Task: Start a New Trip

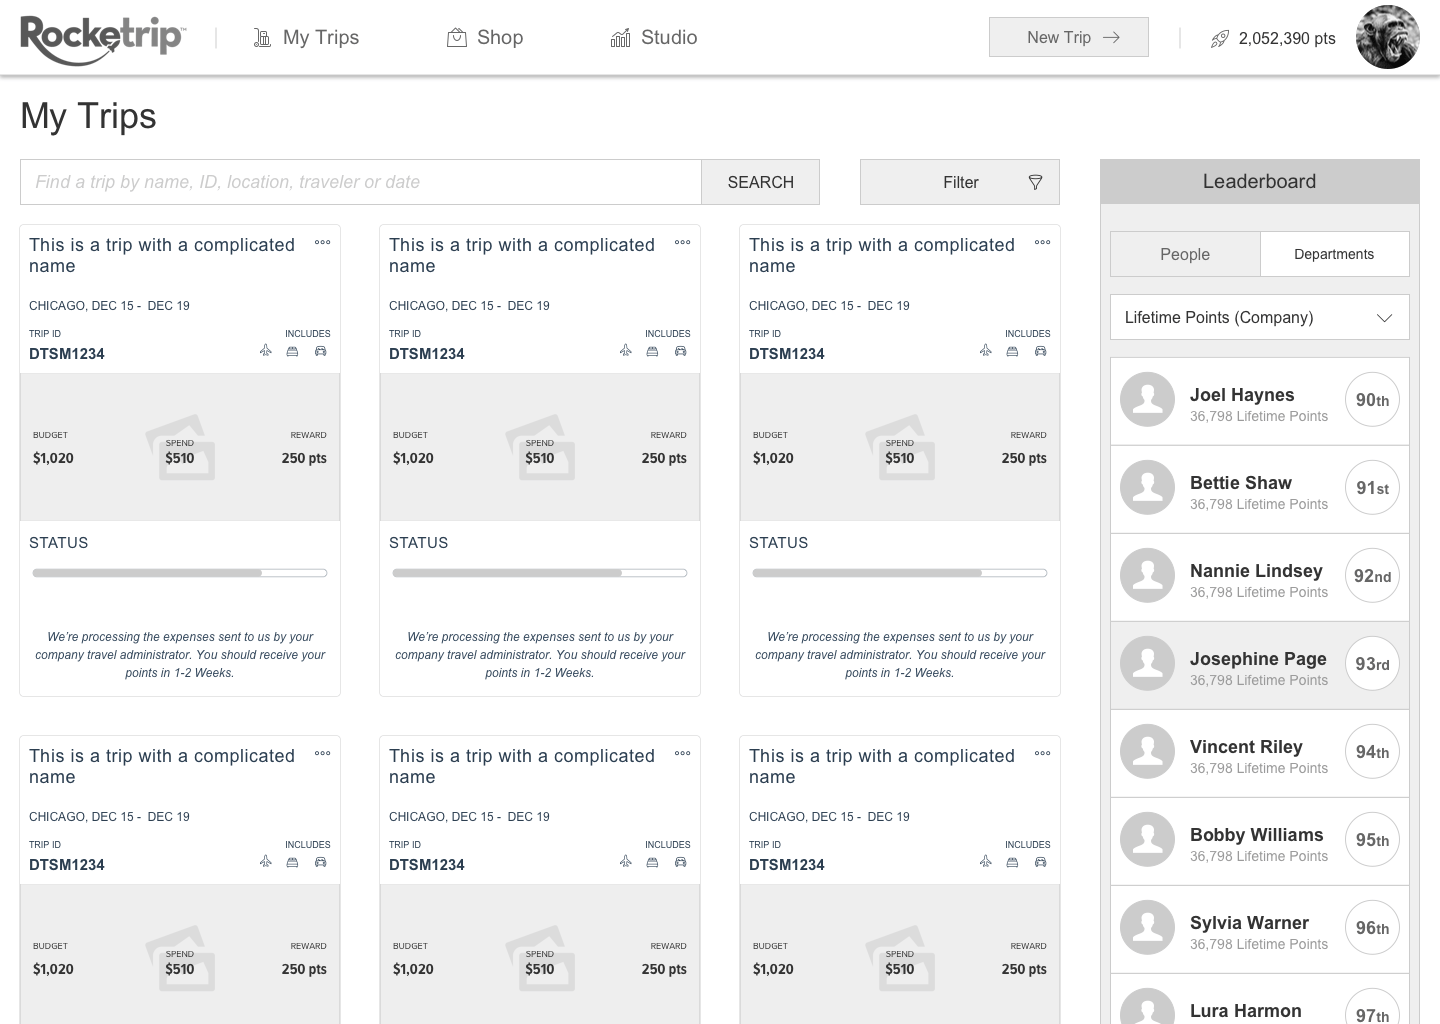Action: [x=1068, y=37]
